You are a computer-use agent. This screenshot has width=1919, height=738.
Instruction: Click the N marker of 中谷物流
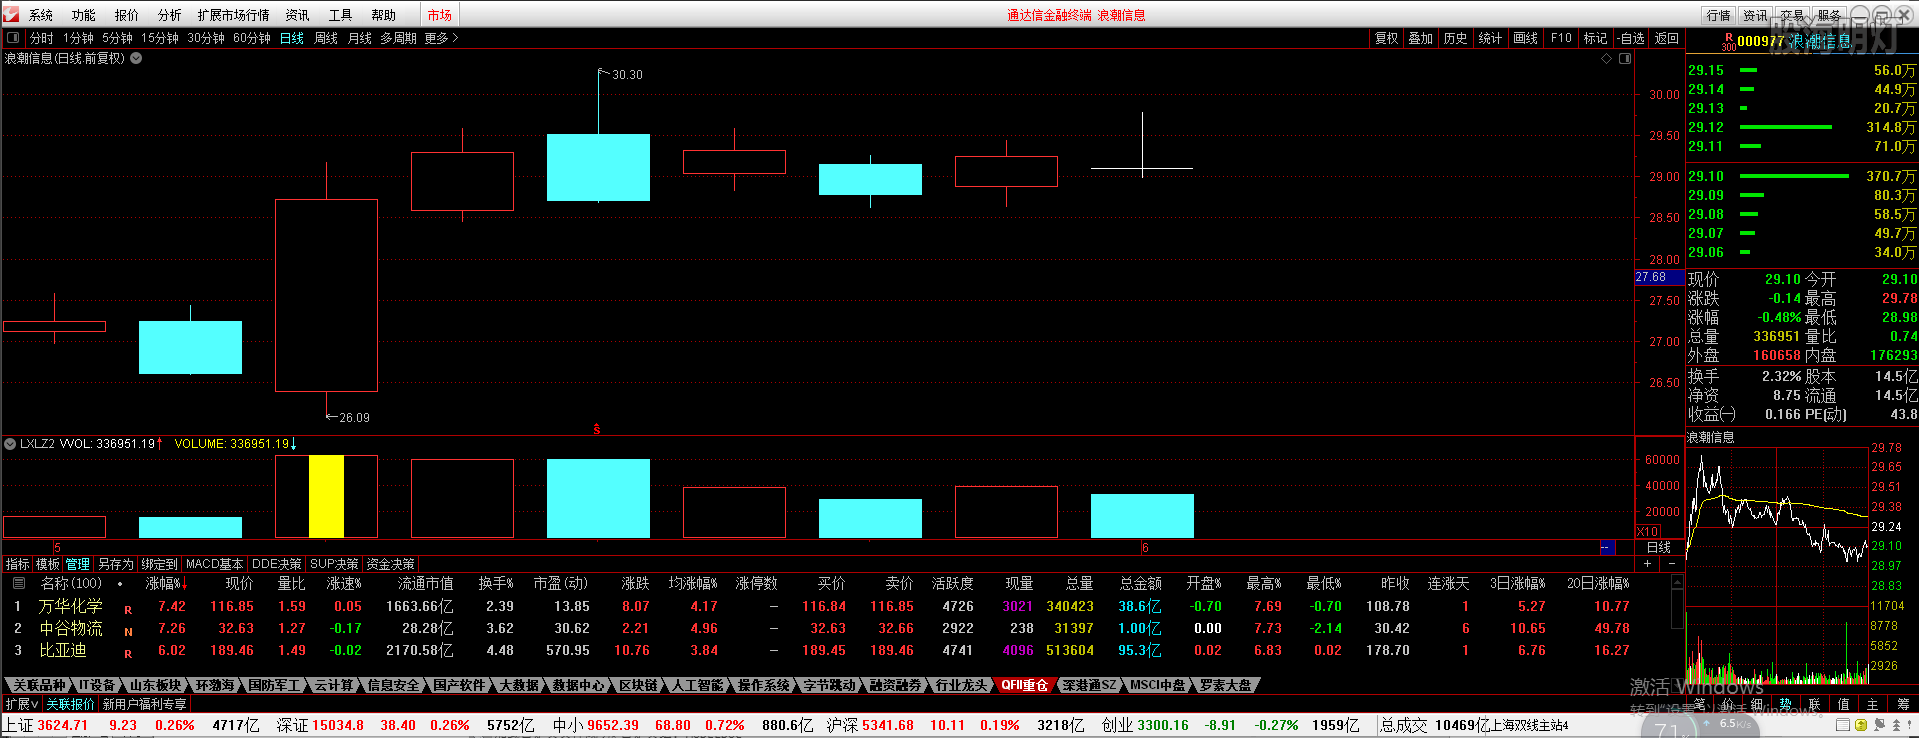pos(128,631)
